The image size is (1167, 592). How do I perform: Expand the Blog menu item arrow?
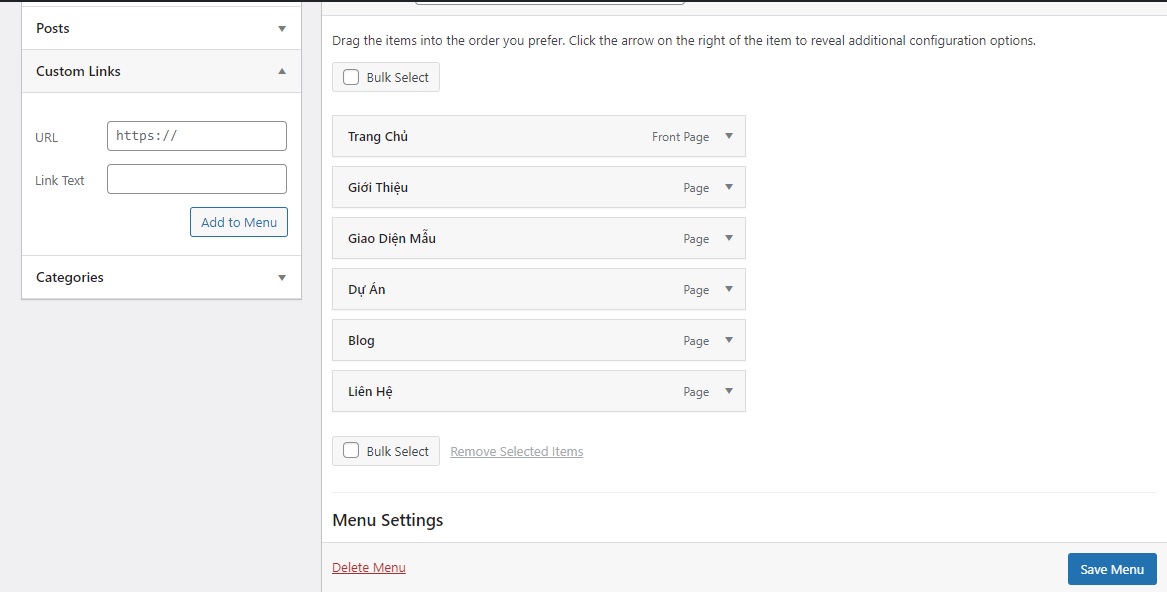click(x=728, y=340)
